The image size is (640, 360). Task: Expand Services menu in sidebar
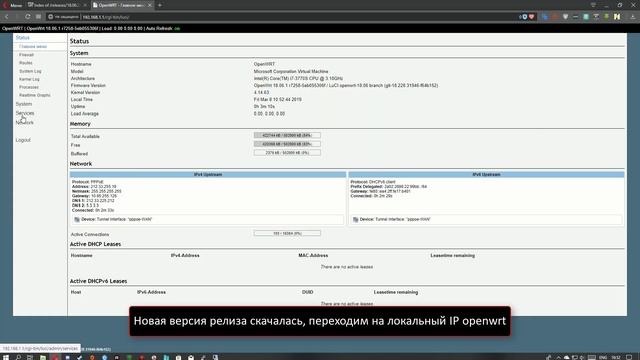(x=25, y=113)
